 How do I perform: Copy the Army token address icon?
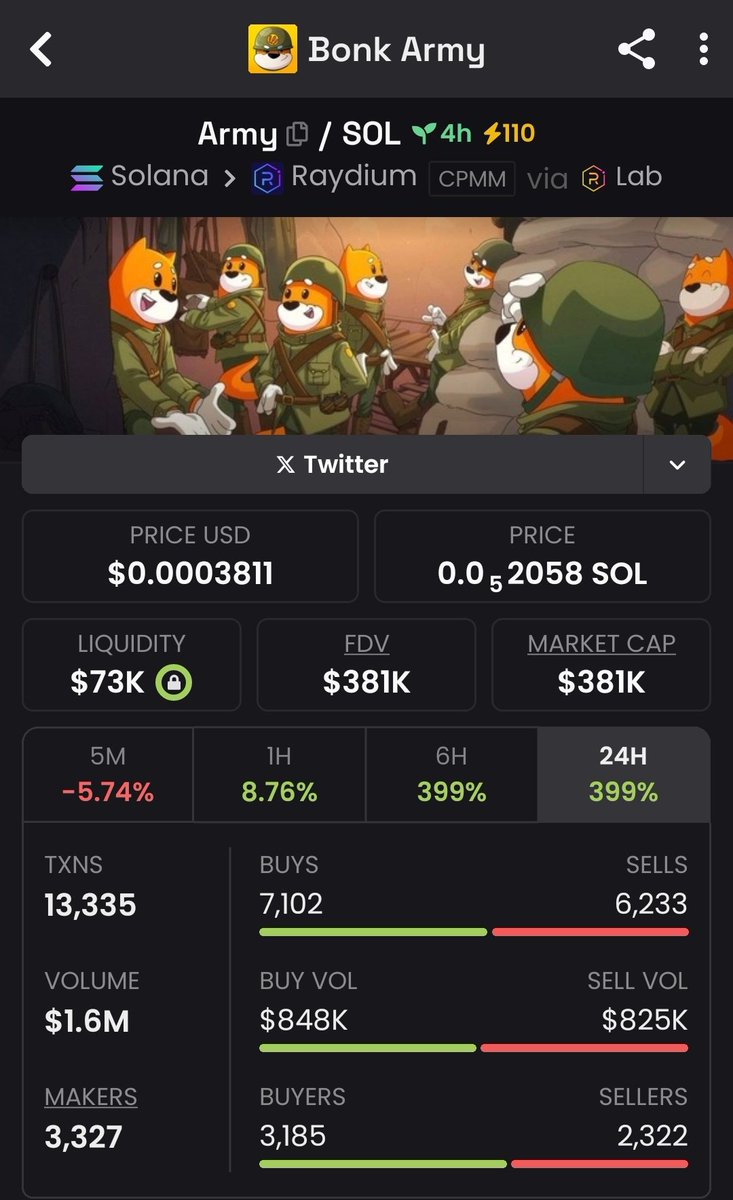point(297,134)
